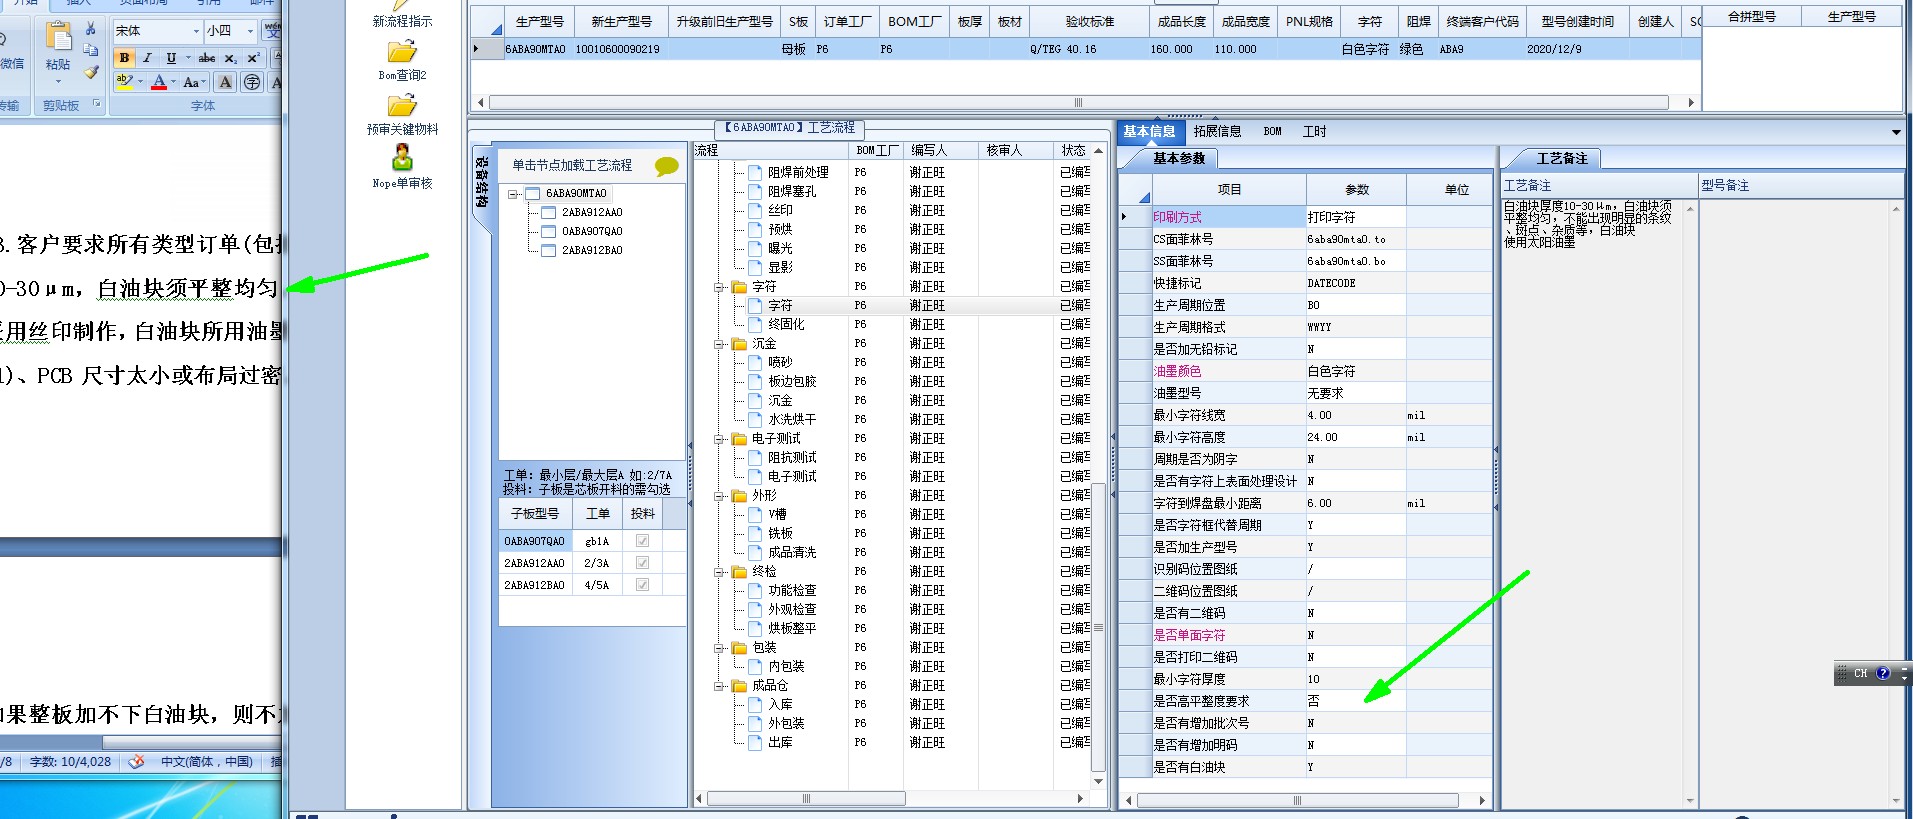Toggle Italic formatting in Word
The height and width of the screenshot is (819, 1913).
tap(147, 58)
